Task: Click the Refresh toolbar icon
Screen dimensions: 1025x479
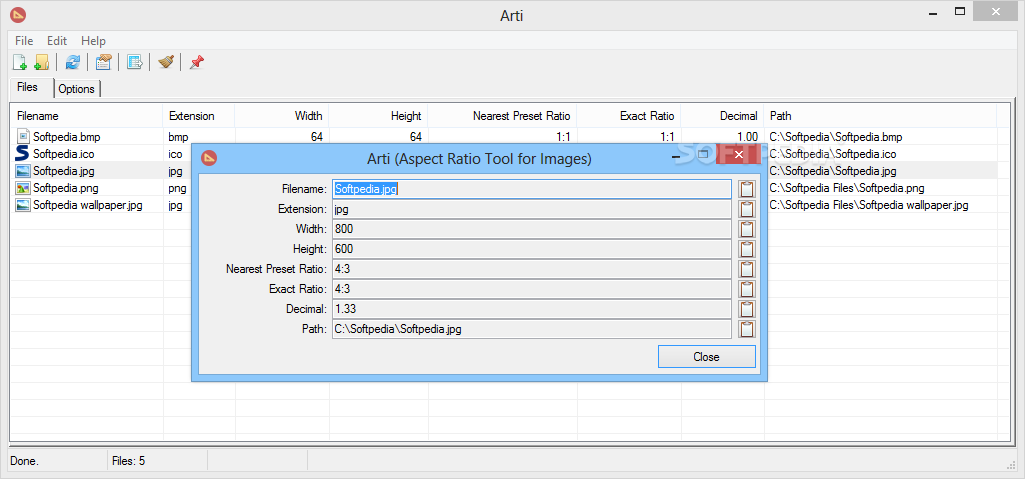Action: click(73, 62)
